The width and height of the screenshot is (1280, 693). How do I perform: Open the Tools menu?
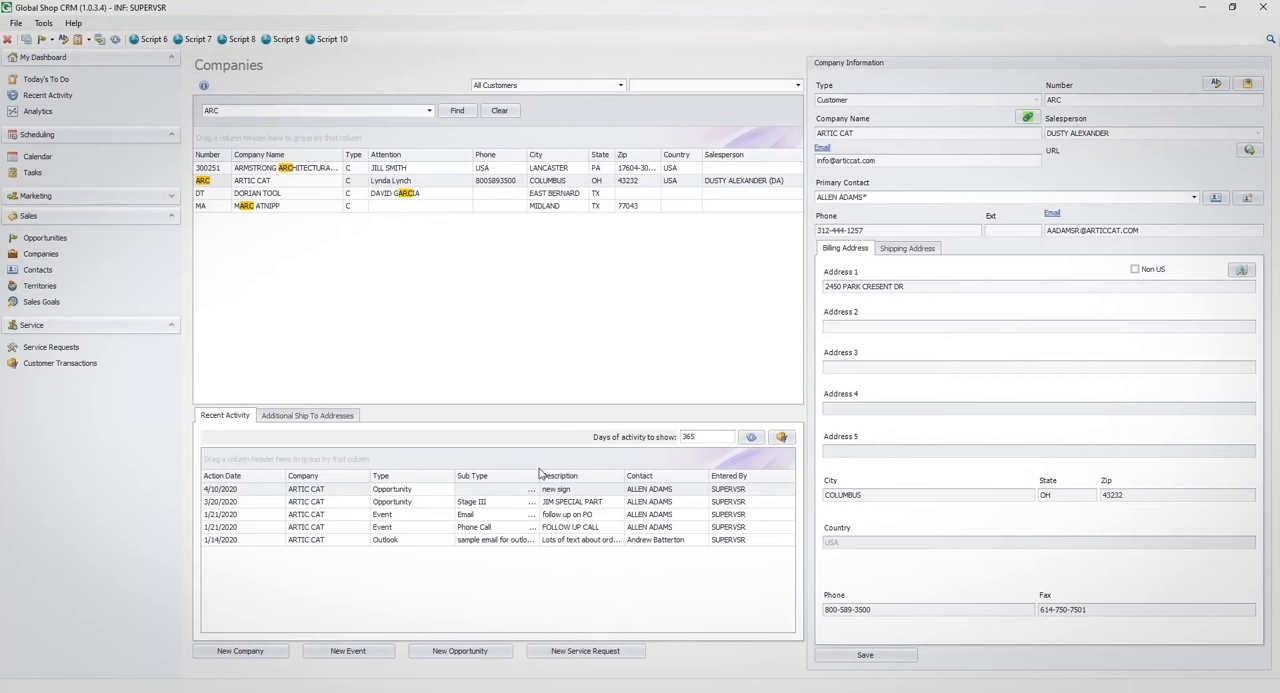pos(44,23)
